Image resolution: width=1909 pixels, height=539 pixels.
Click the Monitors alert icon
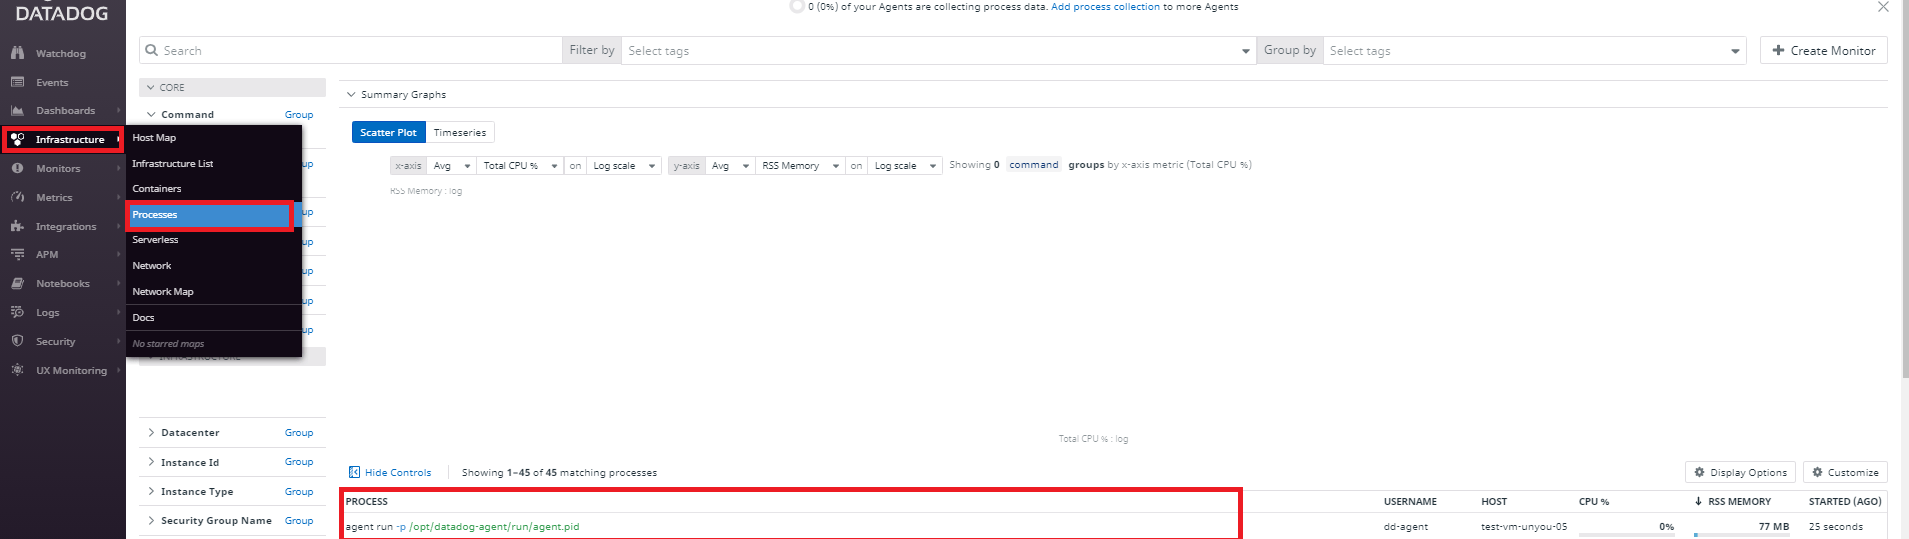point(17,168)
